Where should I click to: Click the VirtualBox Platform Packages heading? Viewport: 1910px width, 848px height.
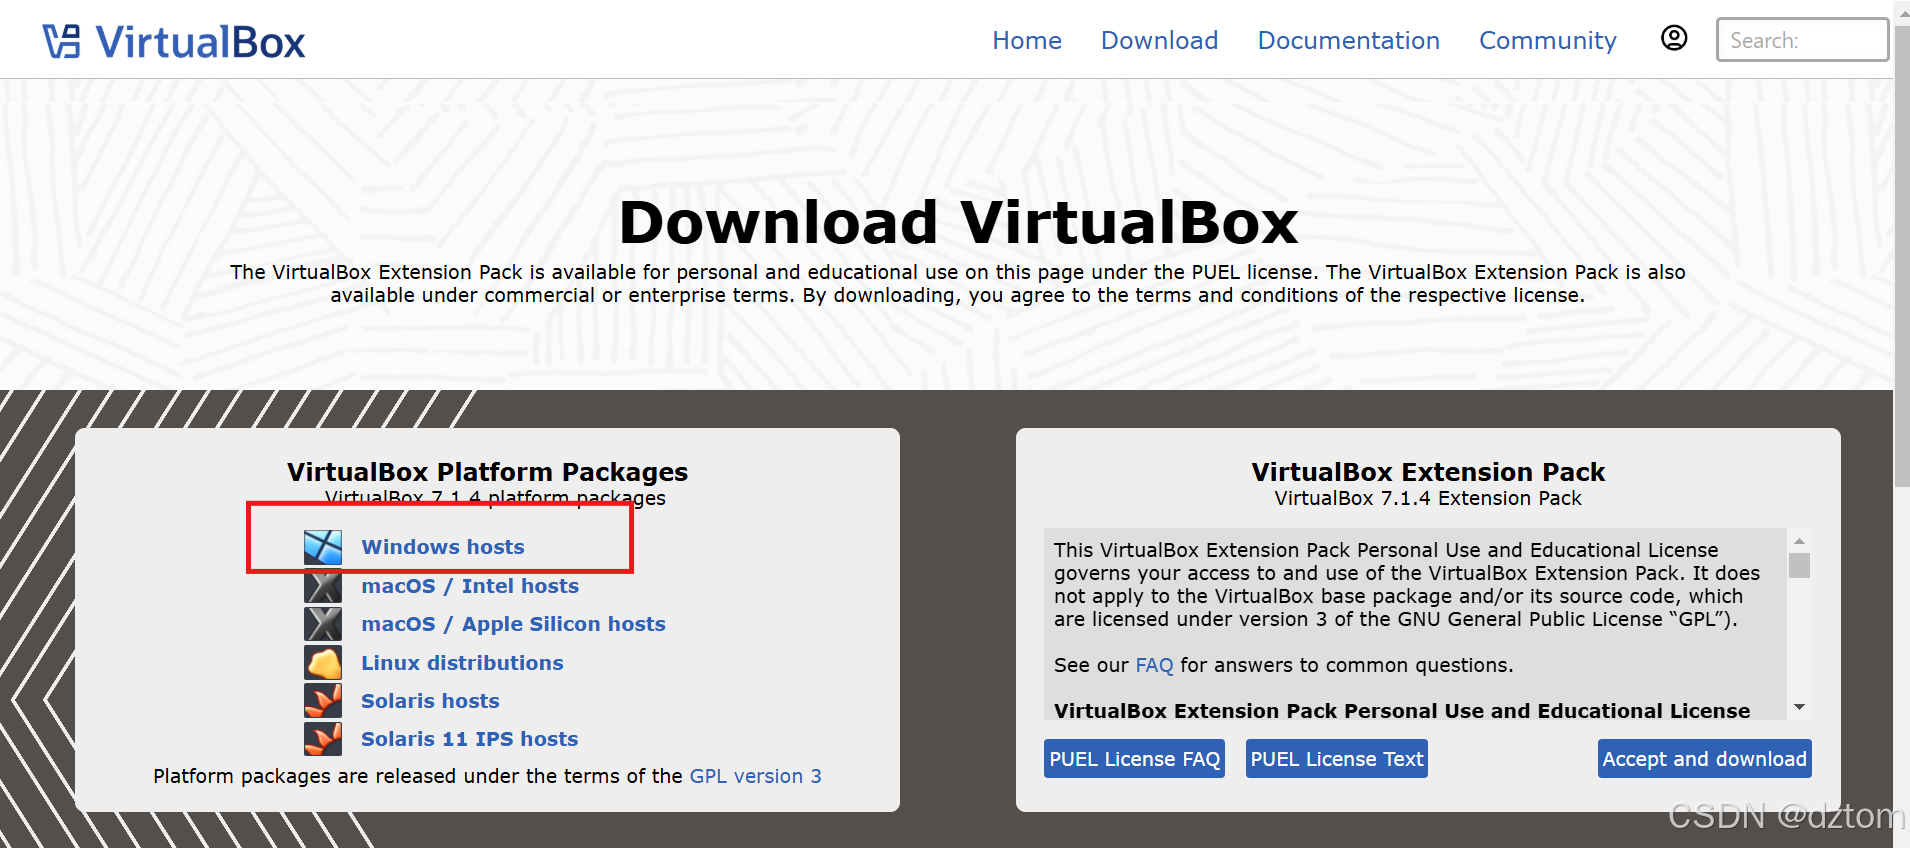click(487, 472)
